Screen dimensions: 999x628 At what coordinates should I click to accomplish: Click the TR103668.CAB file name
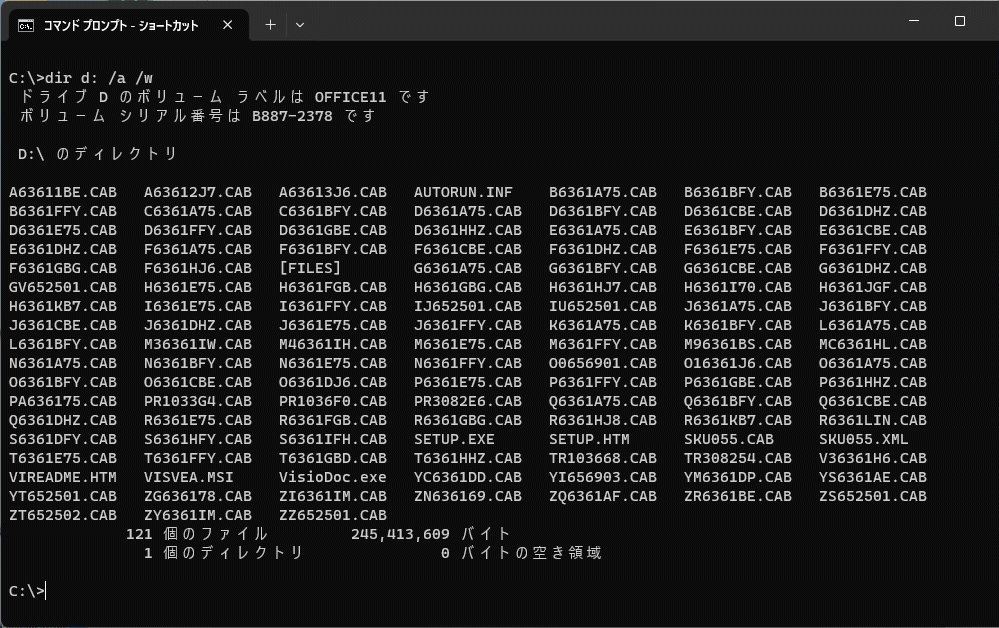coord(603,459)
